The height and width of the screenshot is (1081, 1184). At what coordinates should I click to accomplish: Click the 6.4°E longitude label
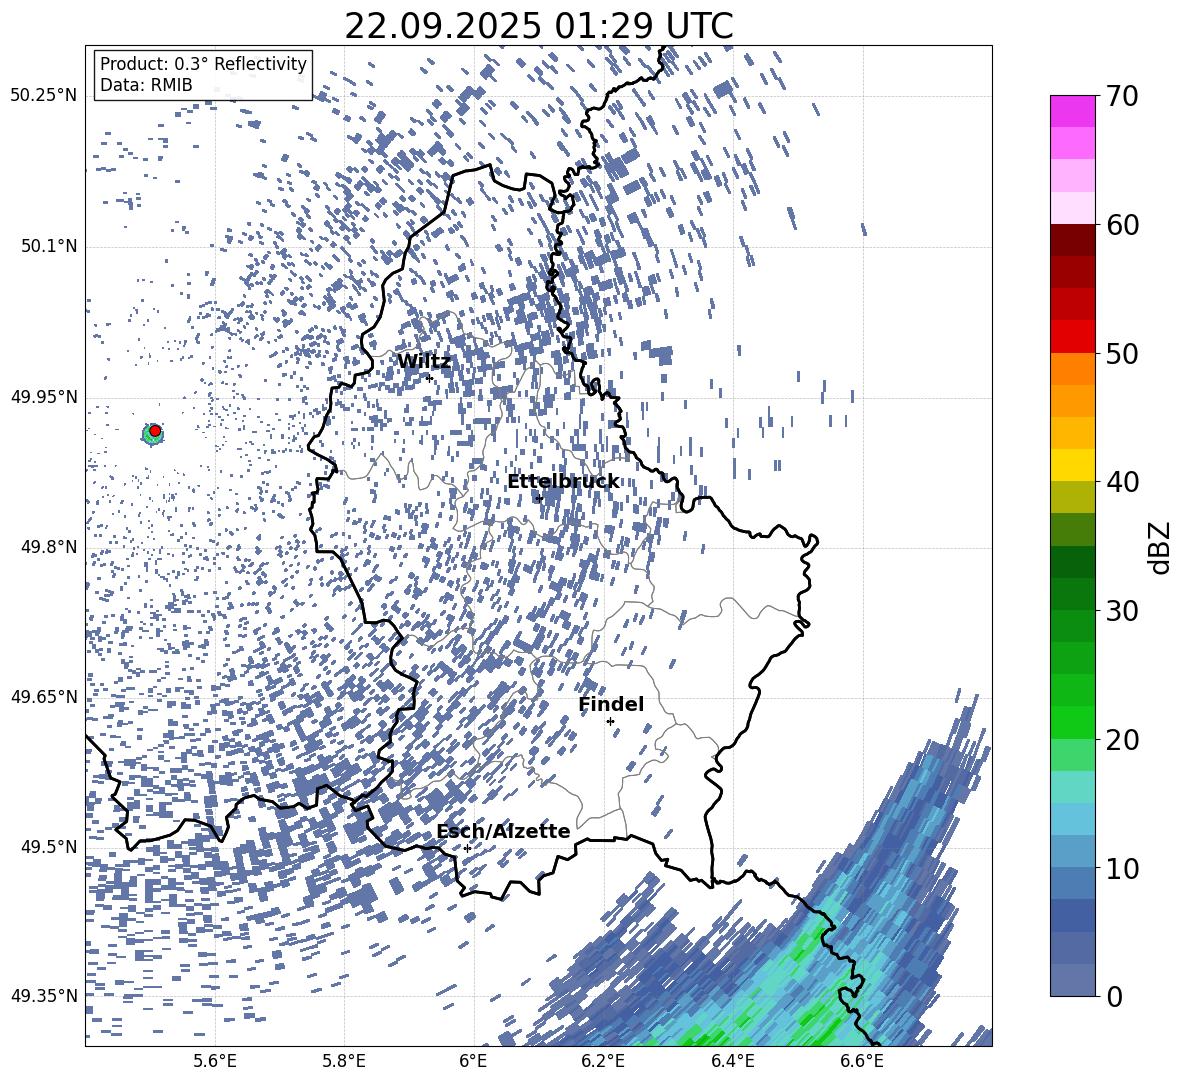coord(732,1062)
